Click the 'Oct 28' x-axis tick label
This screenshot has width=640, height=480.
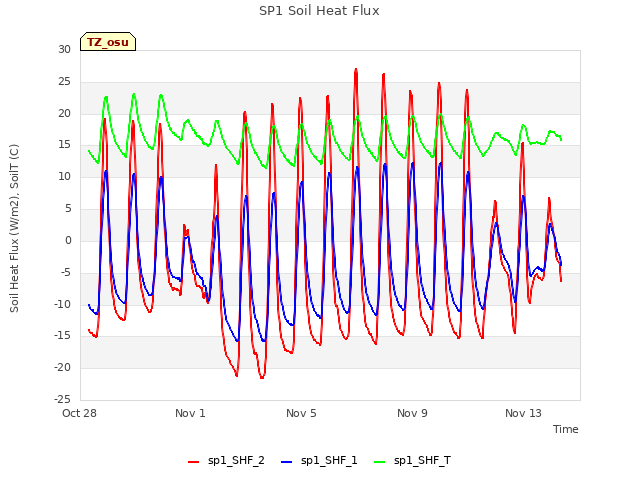click(79, 413)
